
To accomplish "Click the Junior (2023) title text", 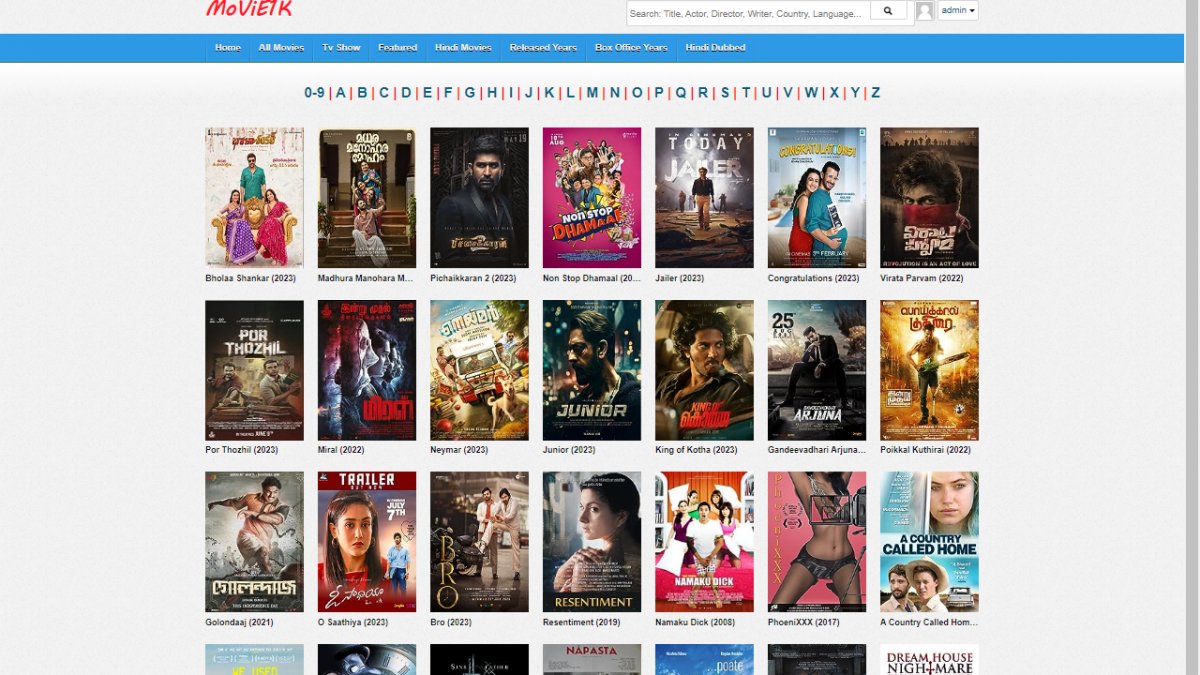I will (x=569, y=450).
